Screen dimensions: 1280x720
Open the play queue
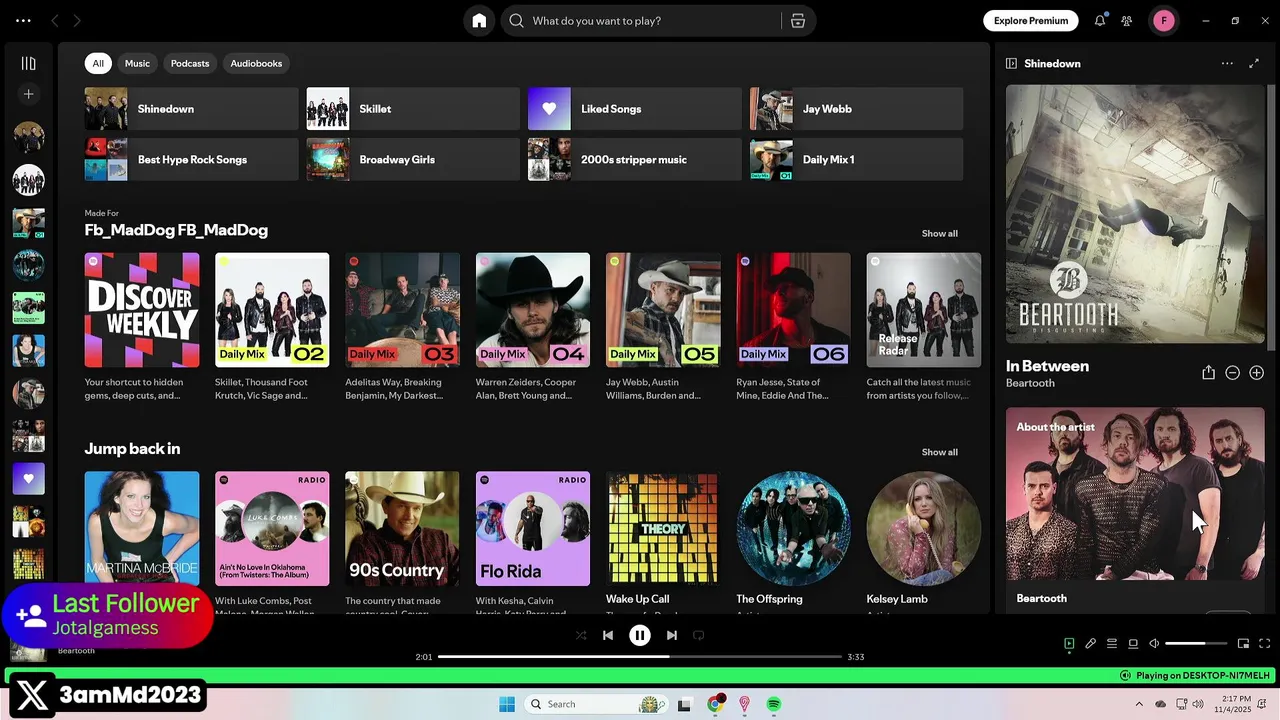(1111, 644)
